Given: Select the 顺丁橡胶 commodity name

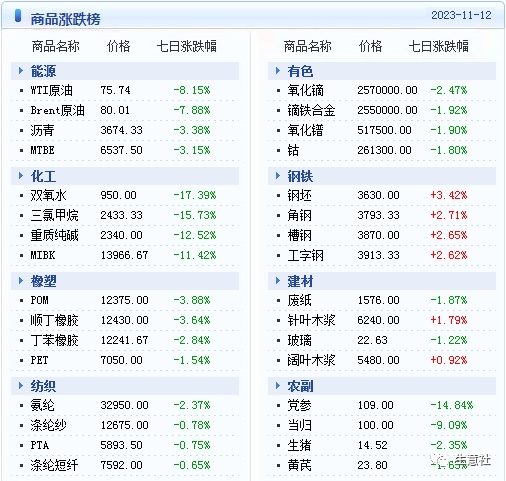Looking at the screenshot, I should click(54, 320).
